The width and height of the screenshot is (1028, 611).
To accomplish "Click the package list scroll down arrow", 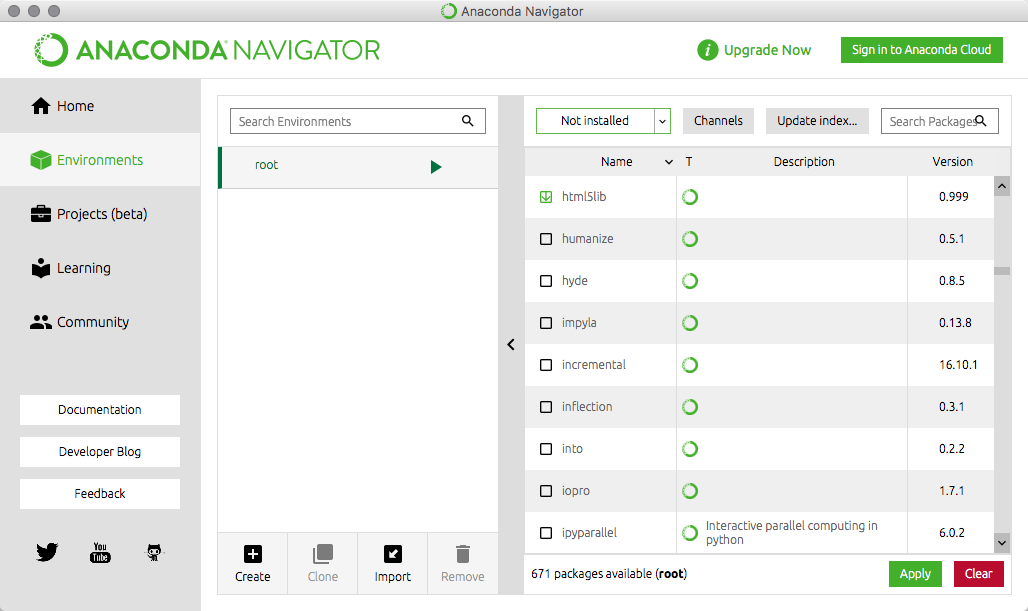I will click(x=1002, y=542).
